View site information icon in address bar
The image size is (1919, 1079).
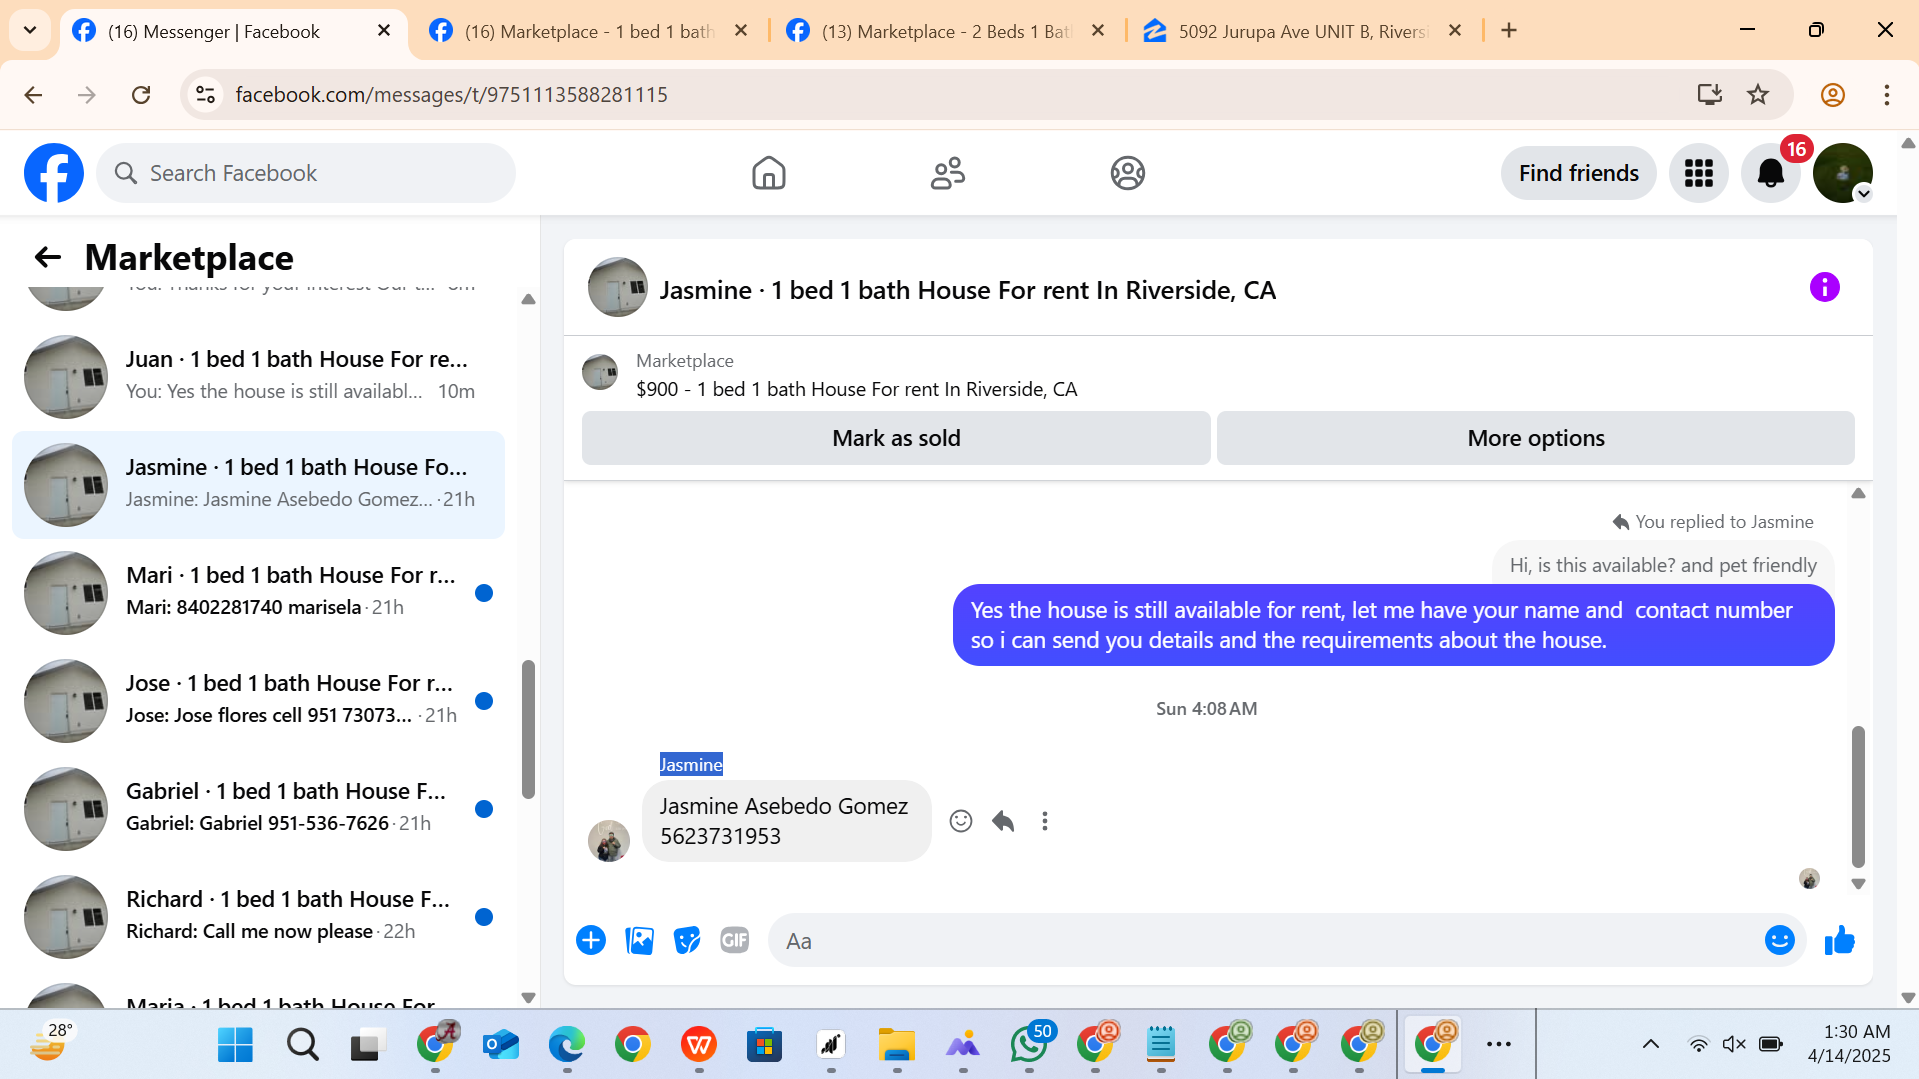point(206,95)
